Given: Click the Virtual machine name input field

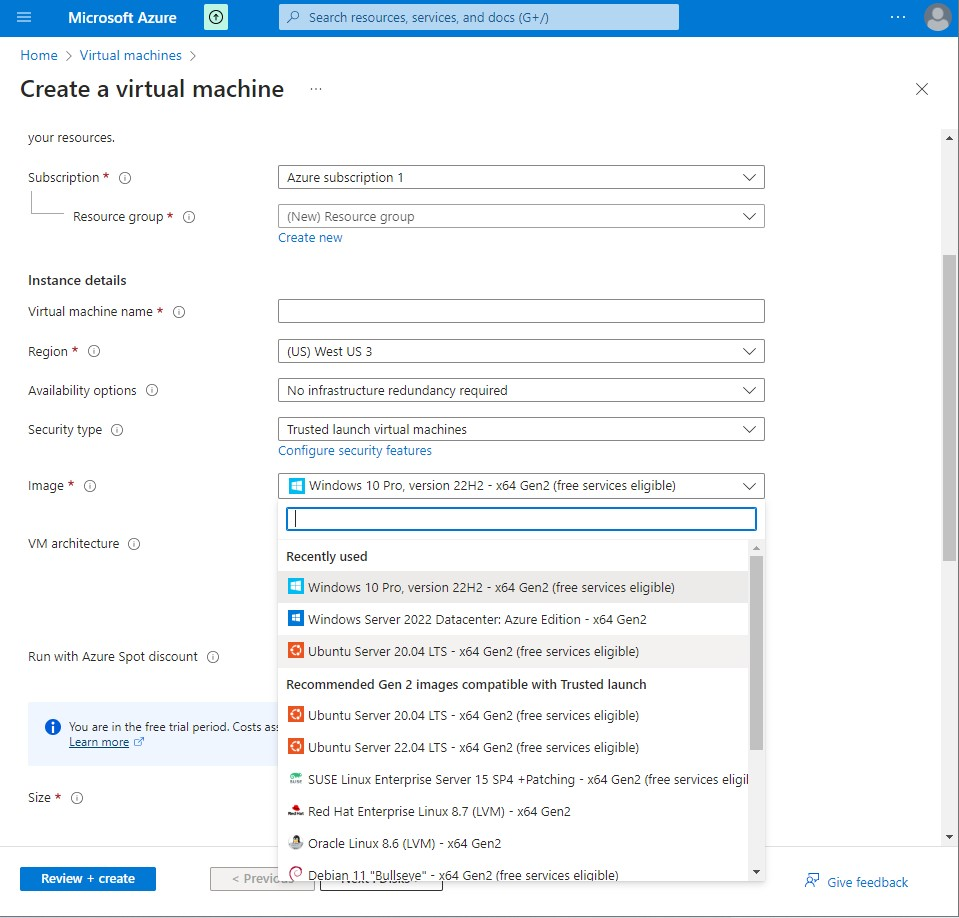Looking at the screenshot, I should coord(520,310).
